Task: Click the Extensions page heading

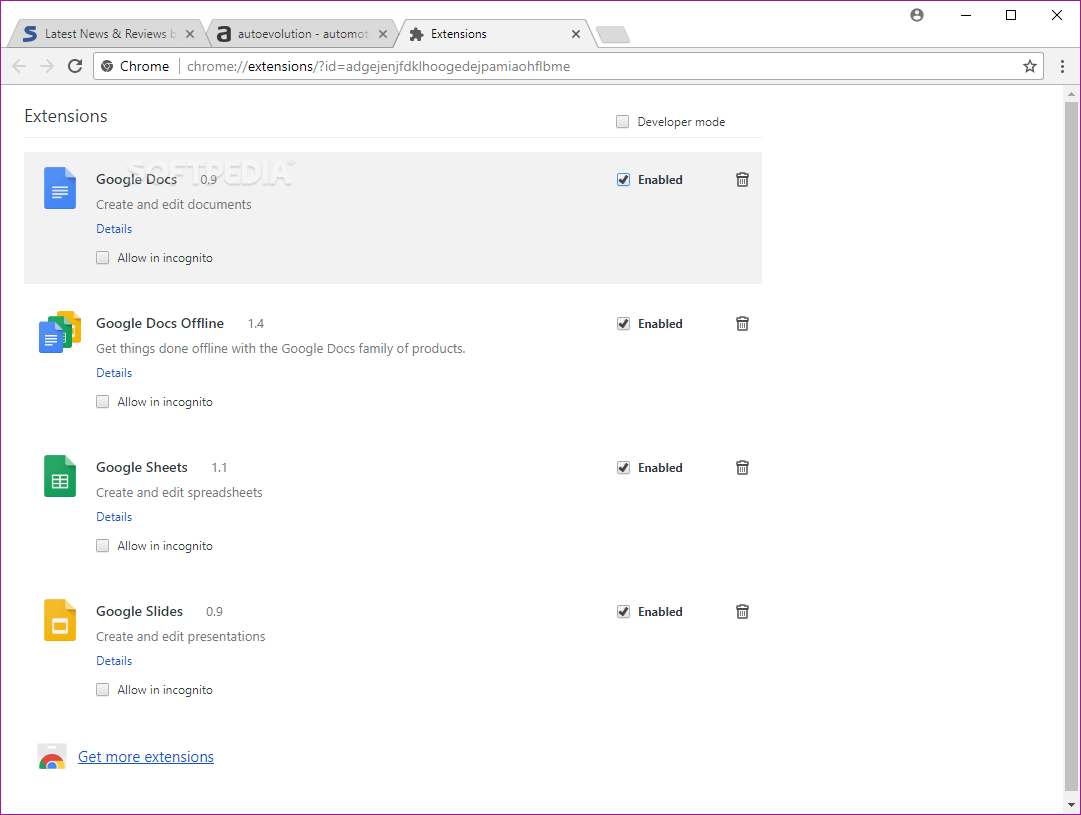Action: click(65, 116)
